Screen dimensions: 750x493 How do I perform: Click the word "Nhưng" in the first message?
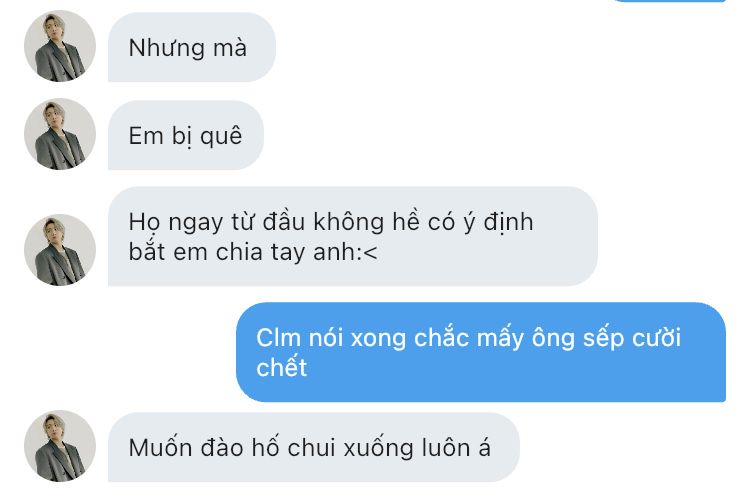click(x=158, y=49)
